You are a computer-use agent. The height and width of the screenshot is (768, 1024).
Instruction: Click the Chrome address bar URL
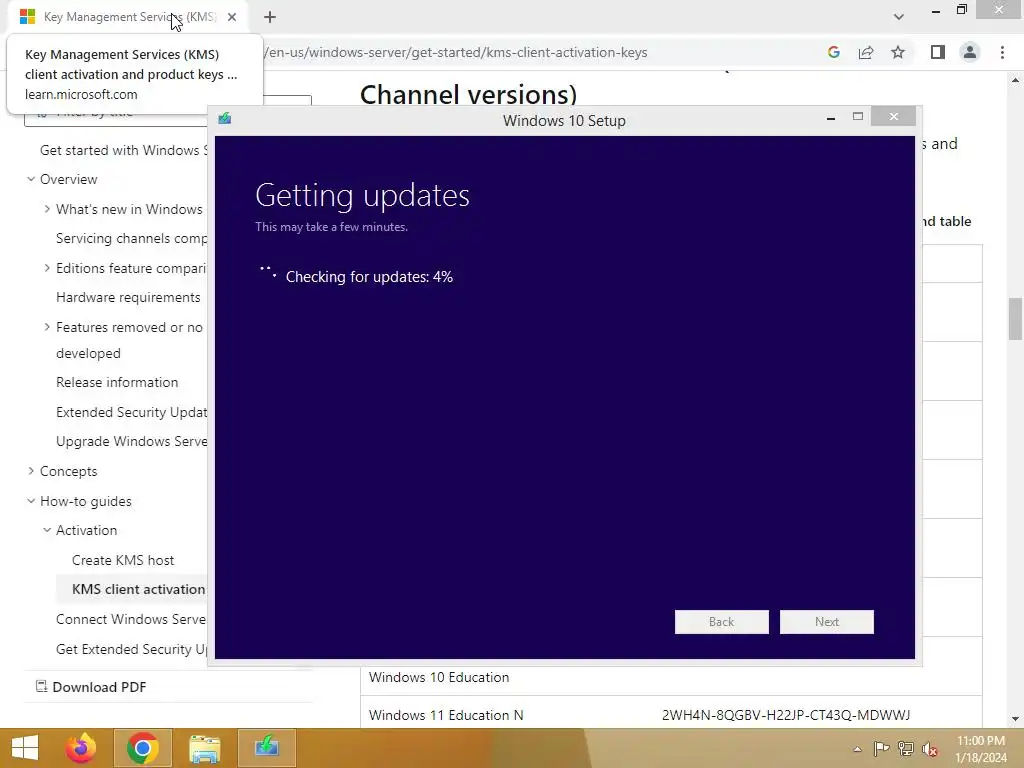point(455,52)
